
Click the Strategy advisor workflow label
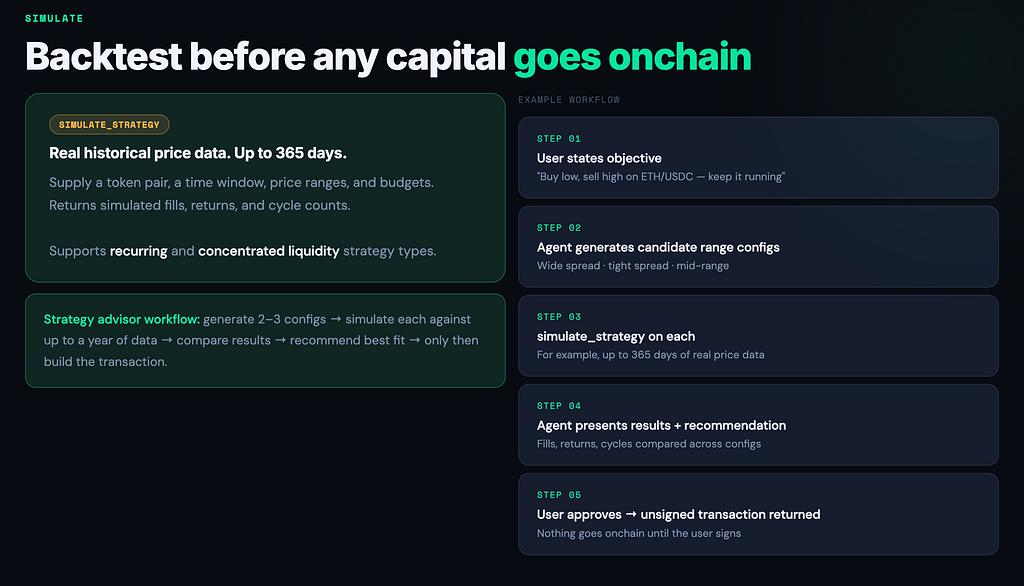click(121, 319)
